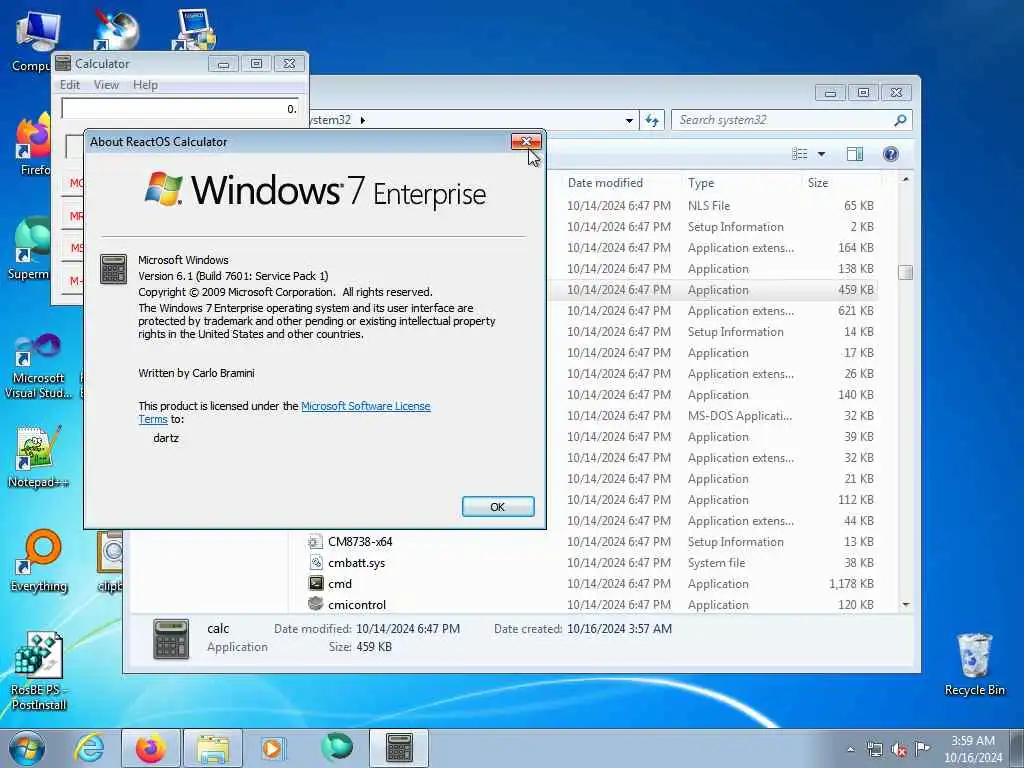
Task: Click the Explorer scroll down arrow
Action: pyautogui.click(x=905, y=605)
